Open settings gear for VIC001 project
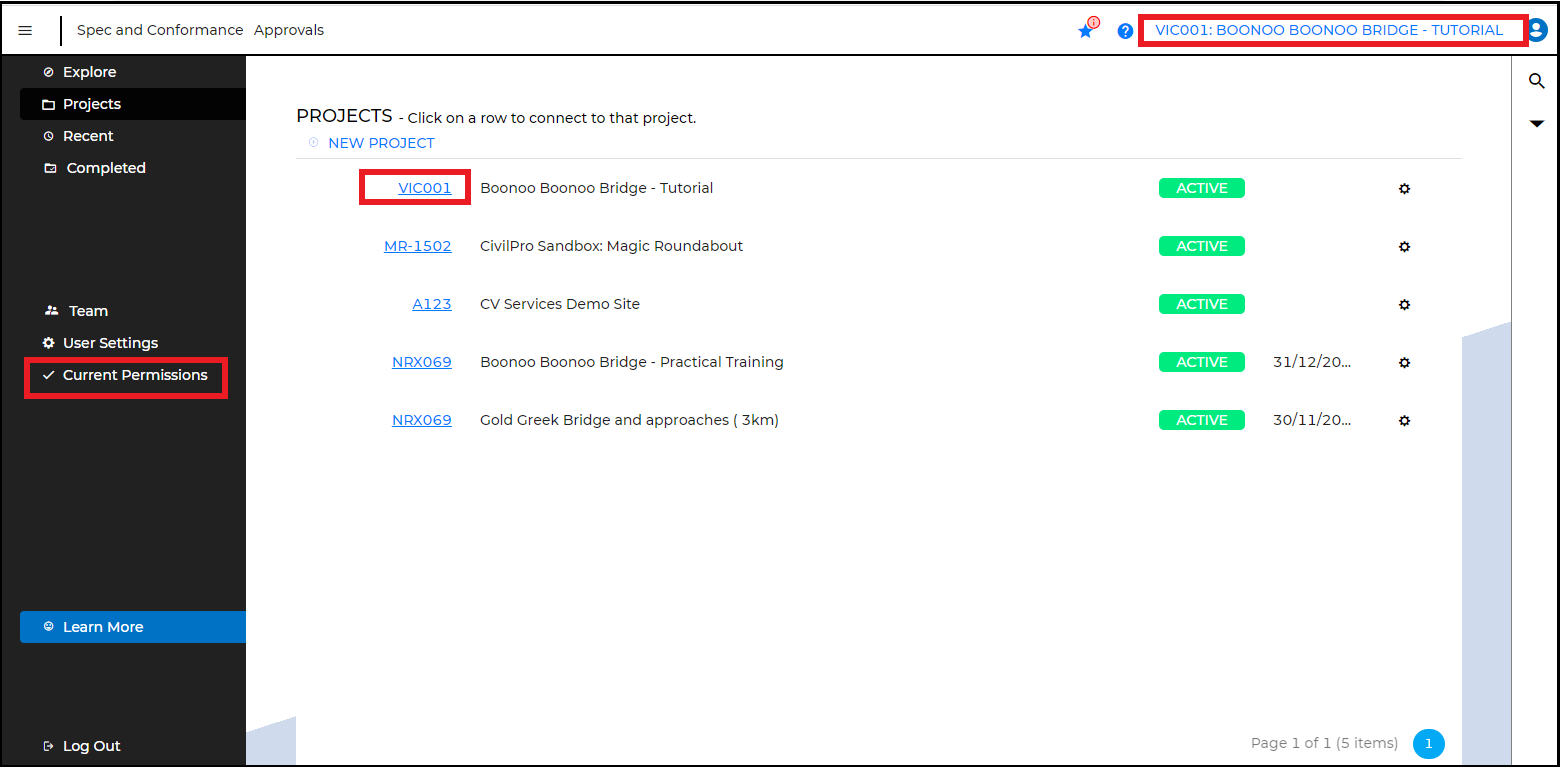 [x=1404, y=188]
